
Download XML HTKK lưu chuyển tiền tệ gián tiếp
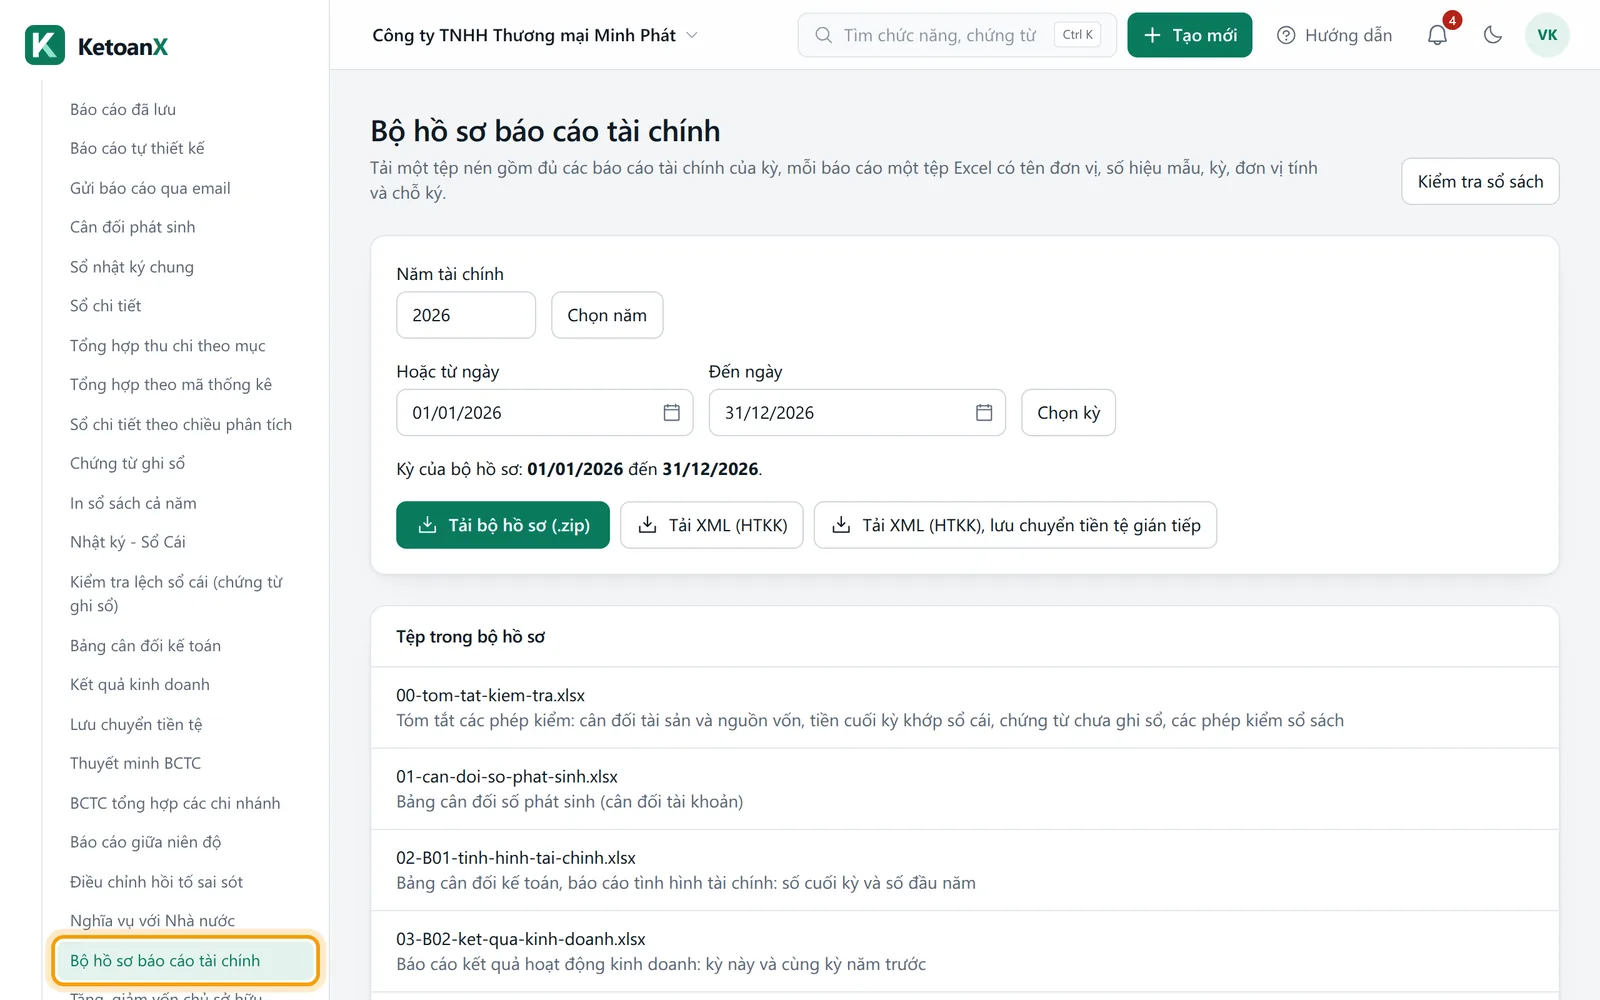1016,525
